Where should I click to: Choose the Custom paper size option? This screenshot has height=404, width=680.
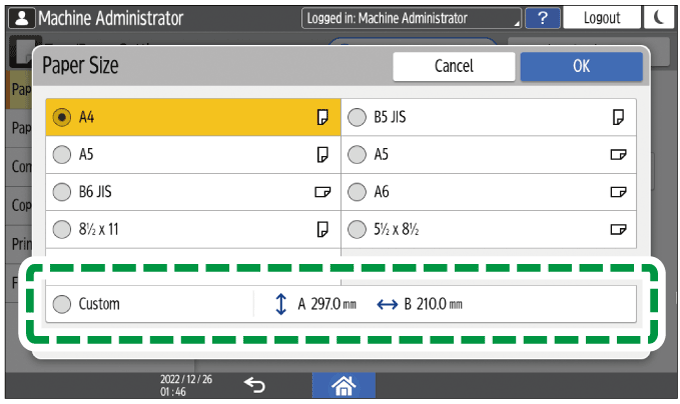[x=62, y=304]
